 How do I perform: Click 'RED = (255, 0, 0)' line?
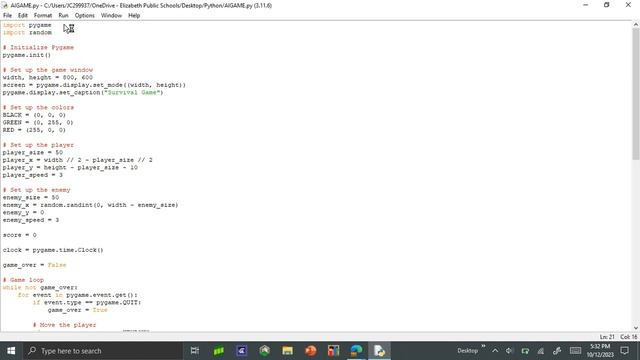click(x=34, y=130)
